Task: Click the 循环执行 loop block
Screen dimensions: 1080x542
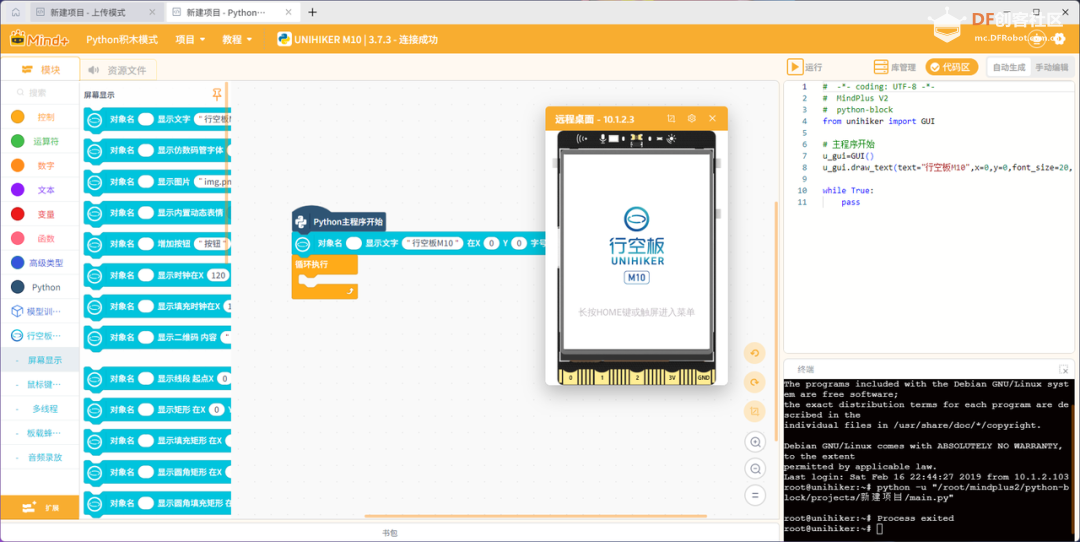Action: [324, 276]
